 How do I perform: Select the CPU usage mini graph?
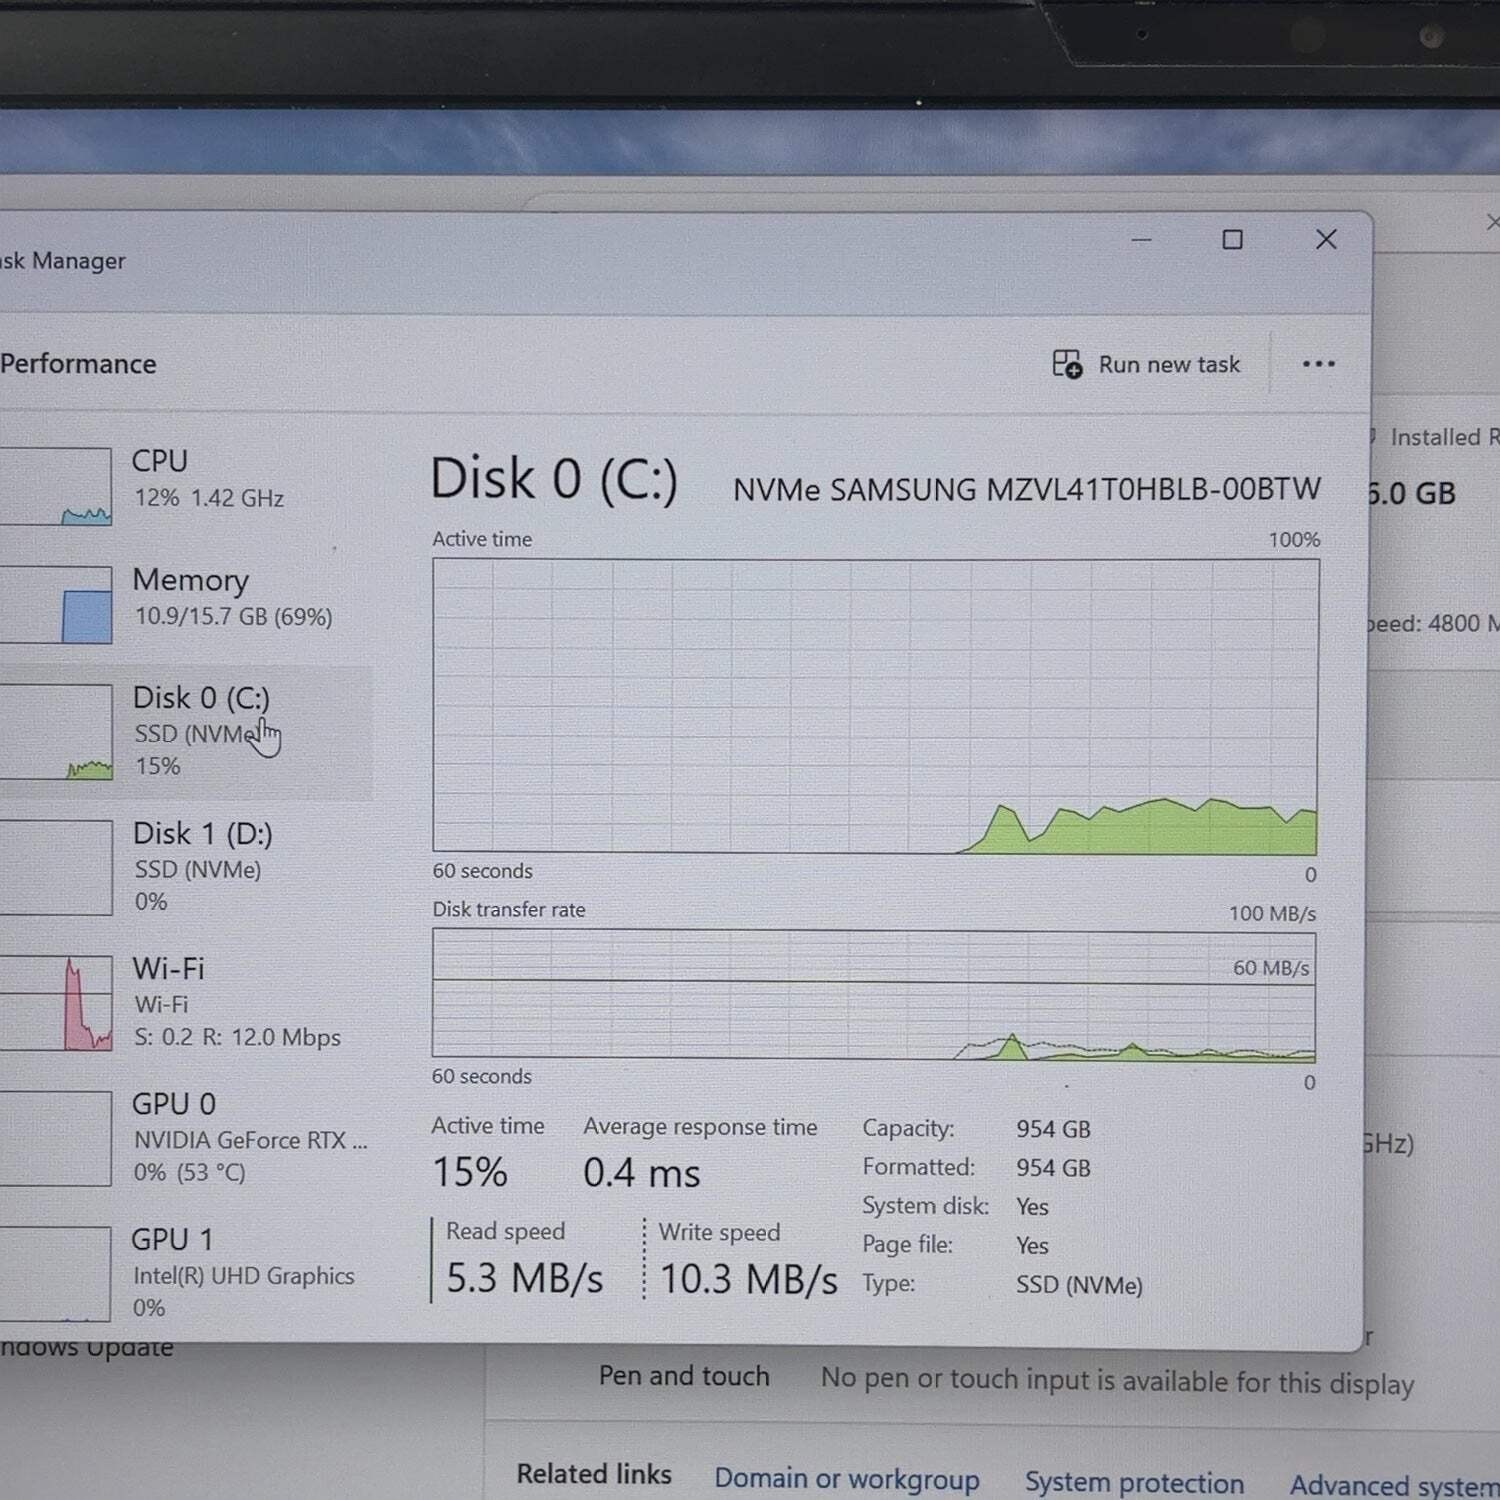[x=56, y=486]
